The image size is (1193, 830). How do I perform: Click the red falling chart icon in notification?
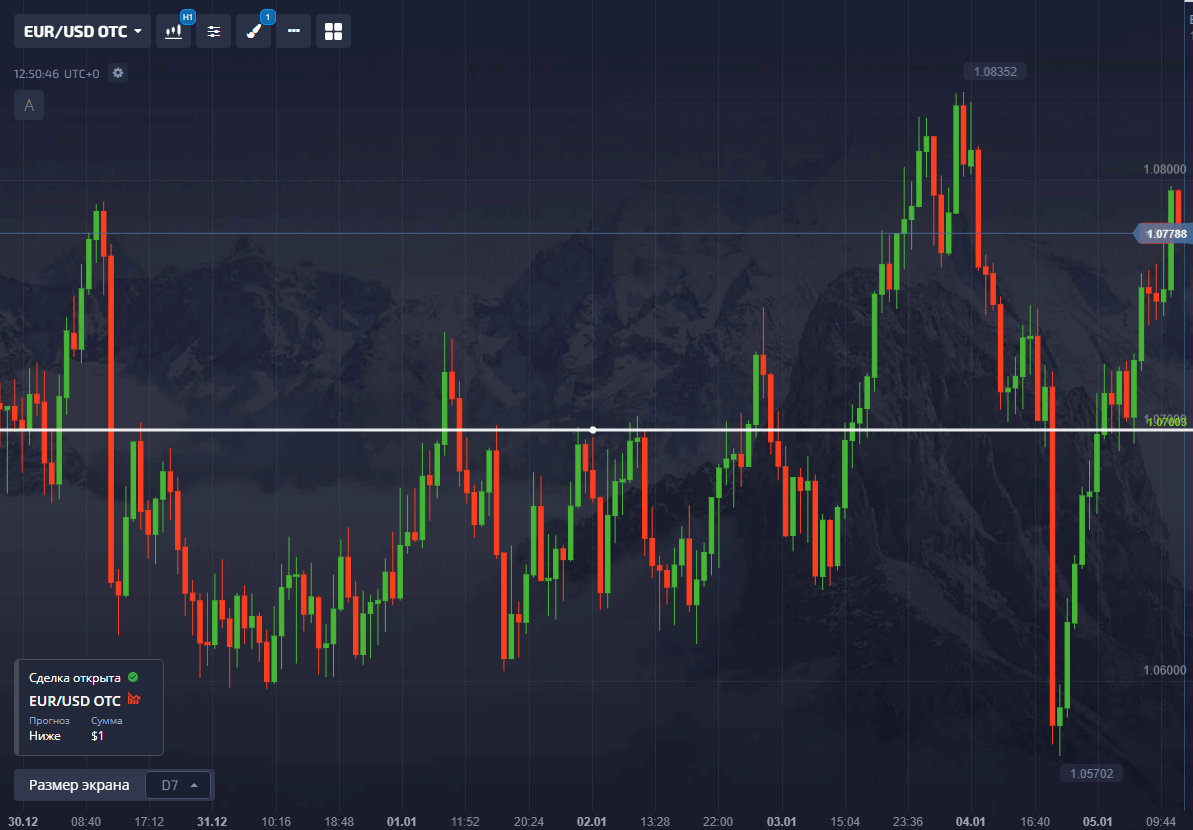[x=135, y=700]
